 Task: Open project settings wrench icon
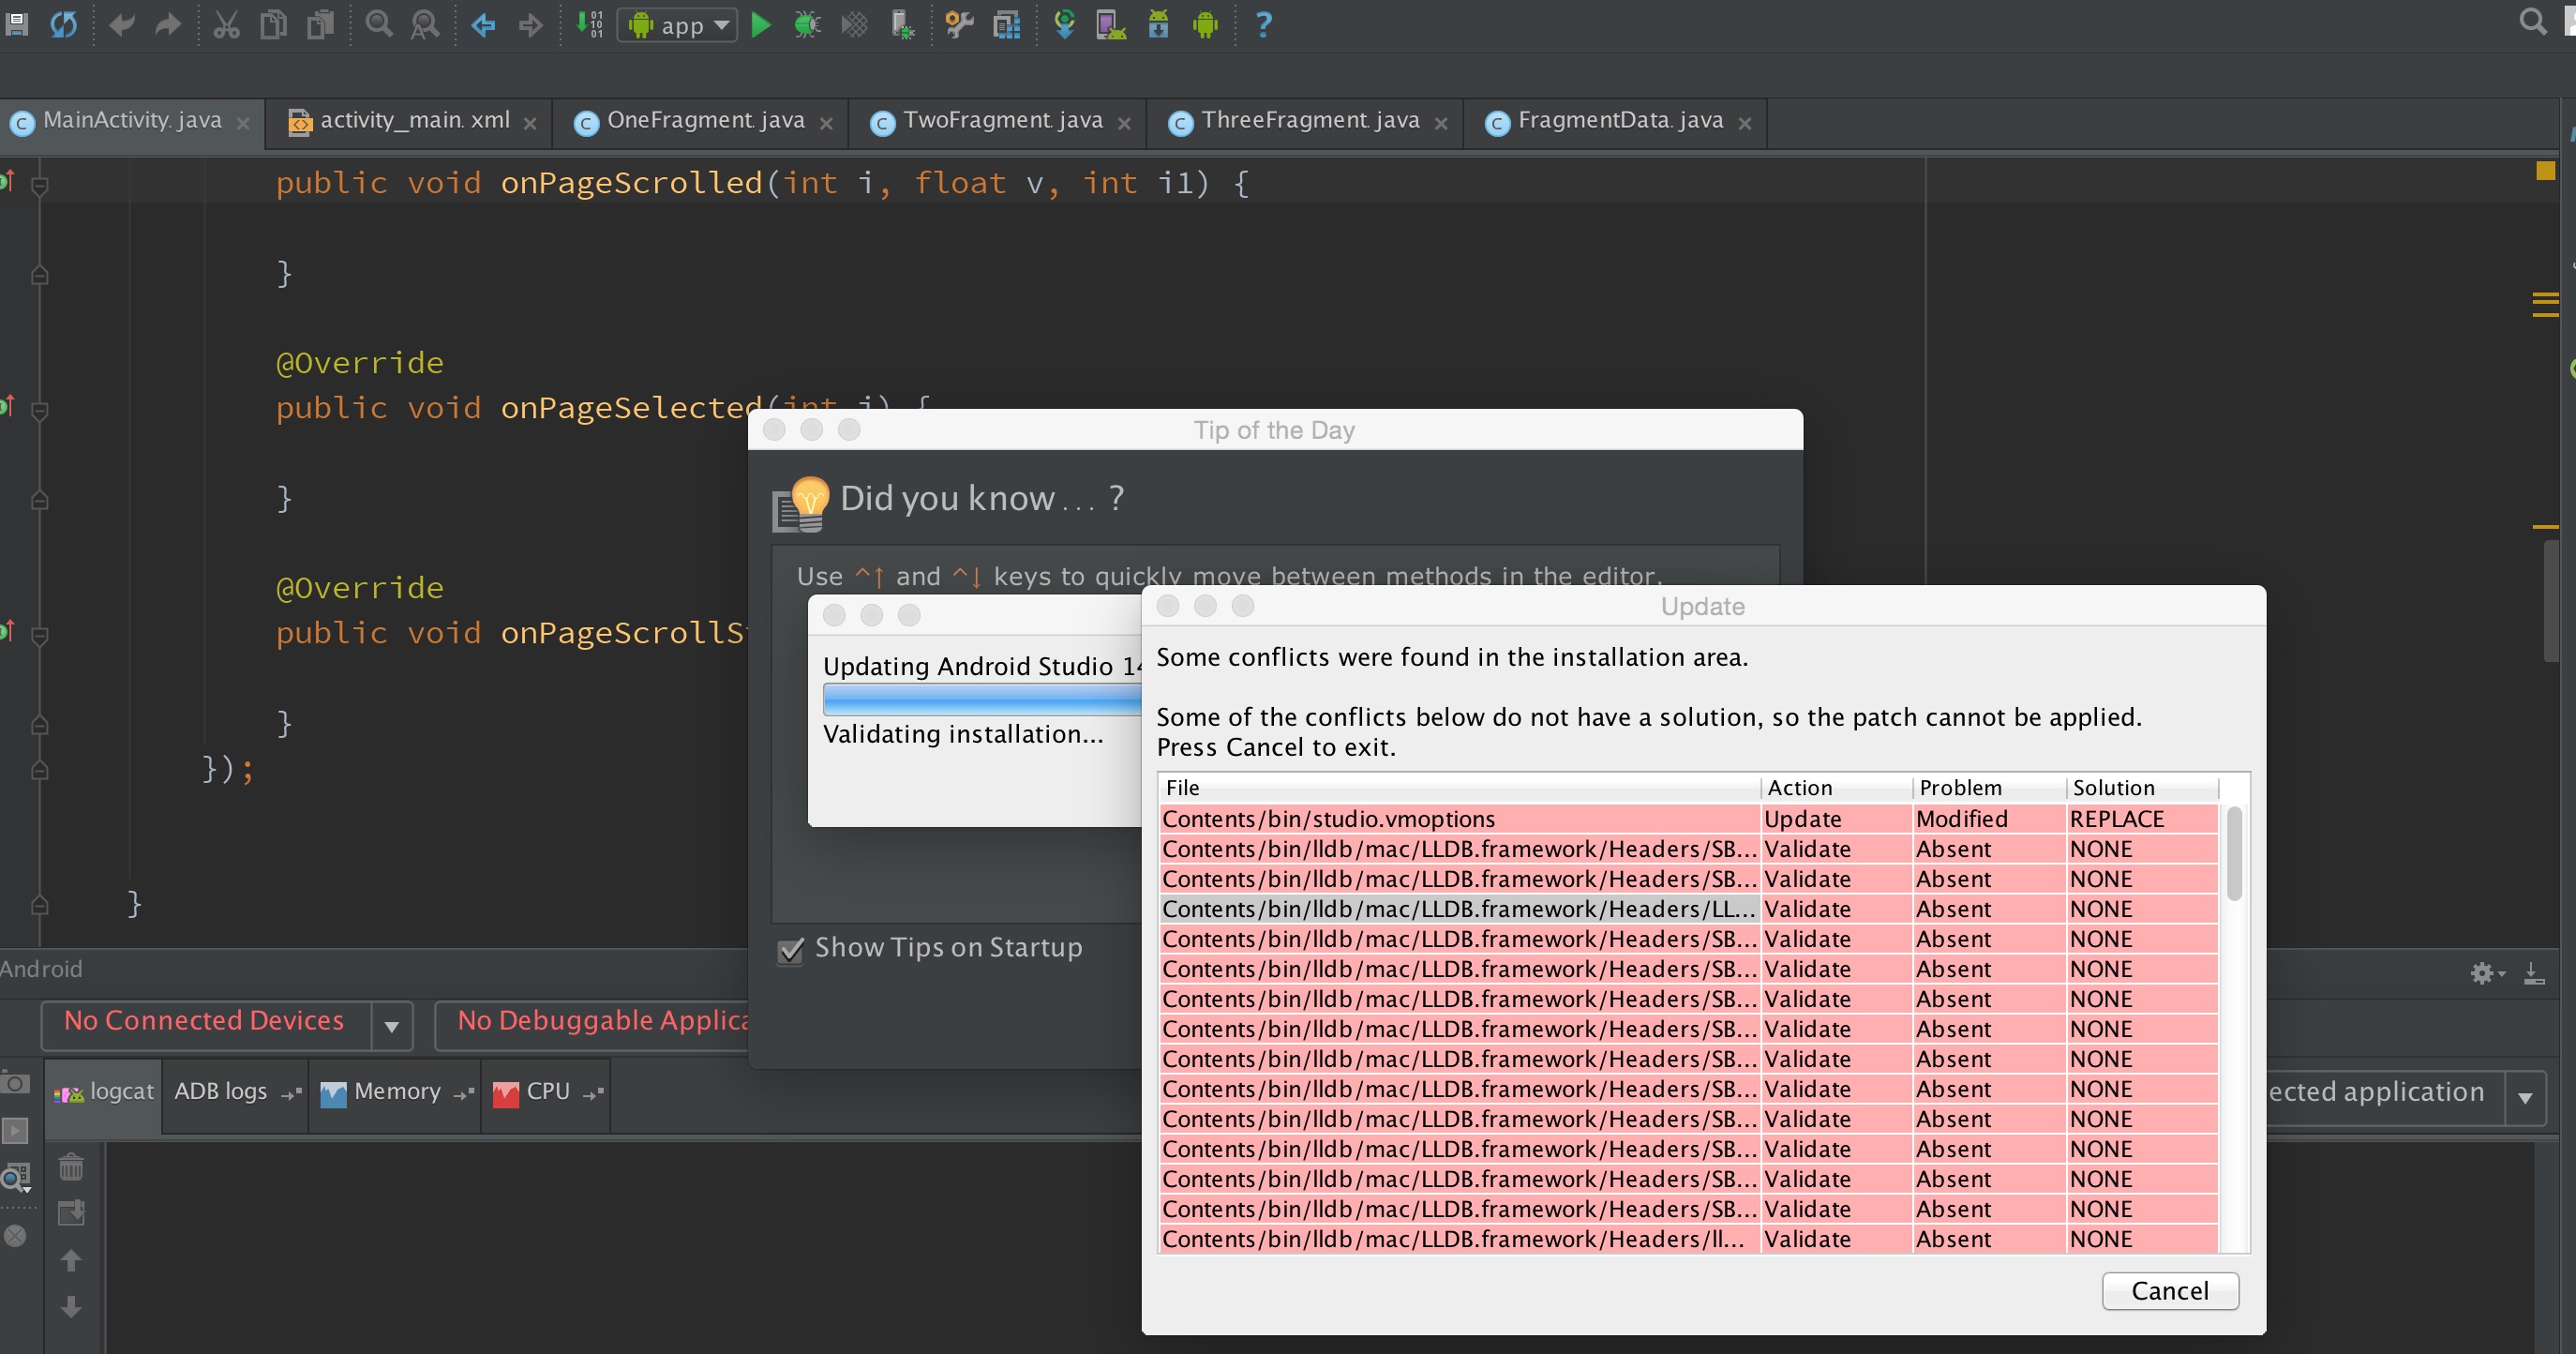(960, 24)
